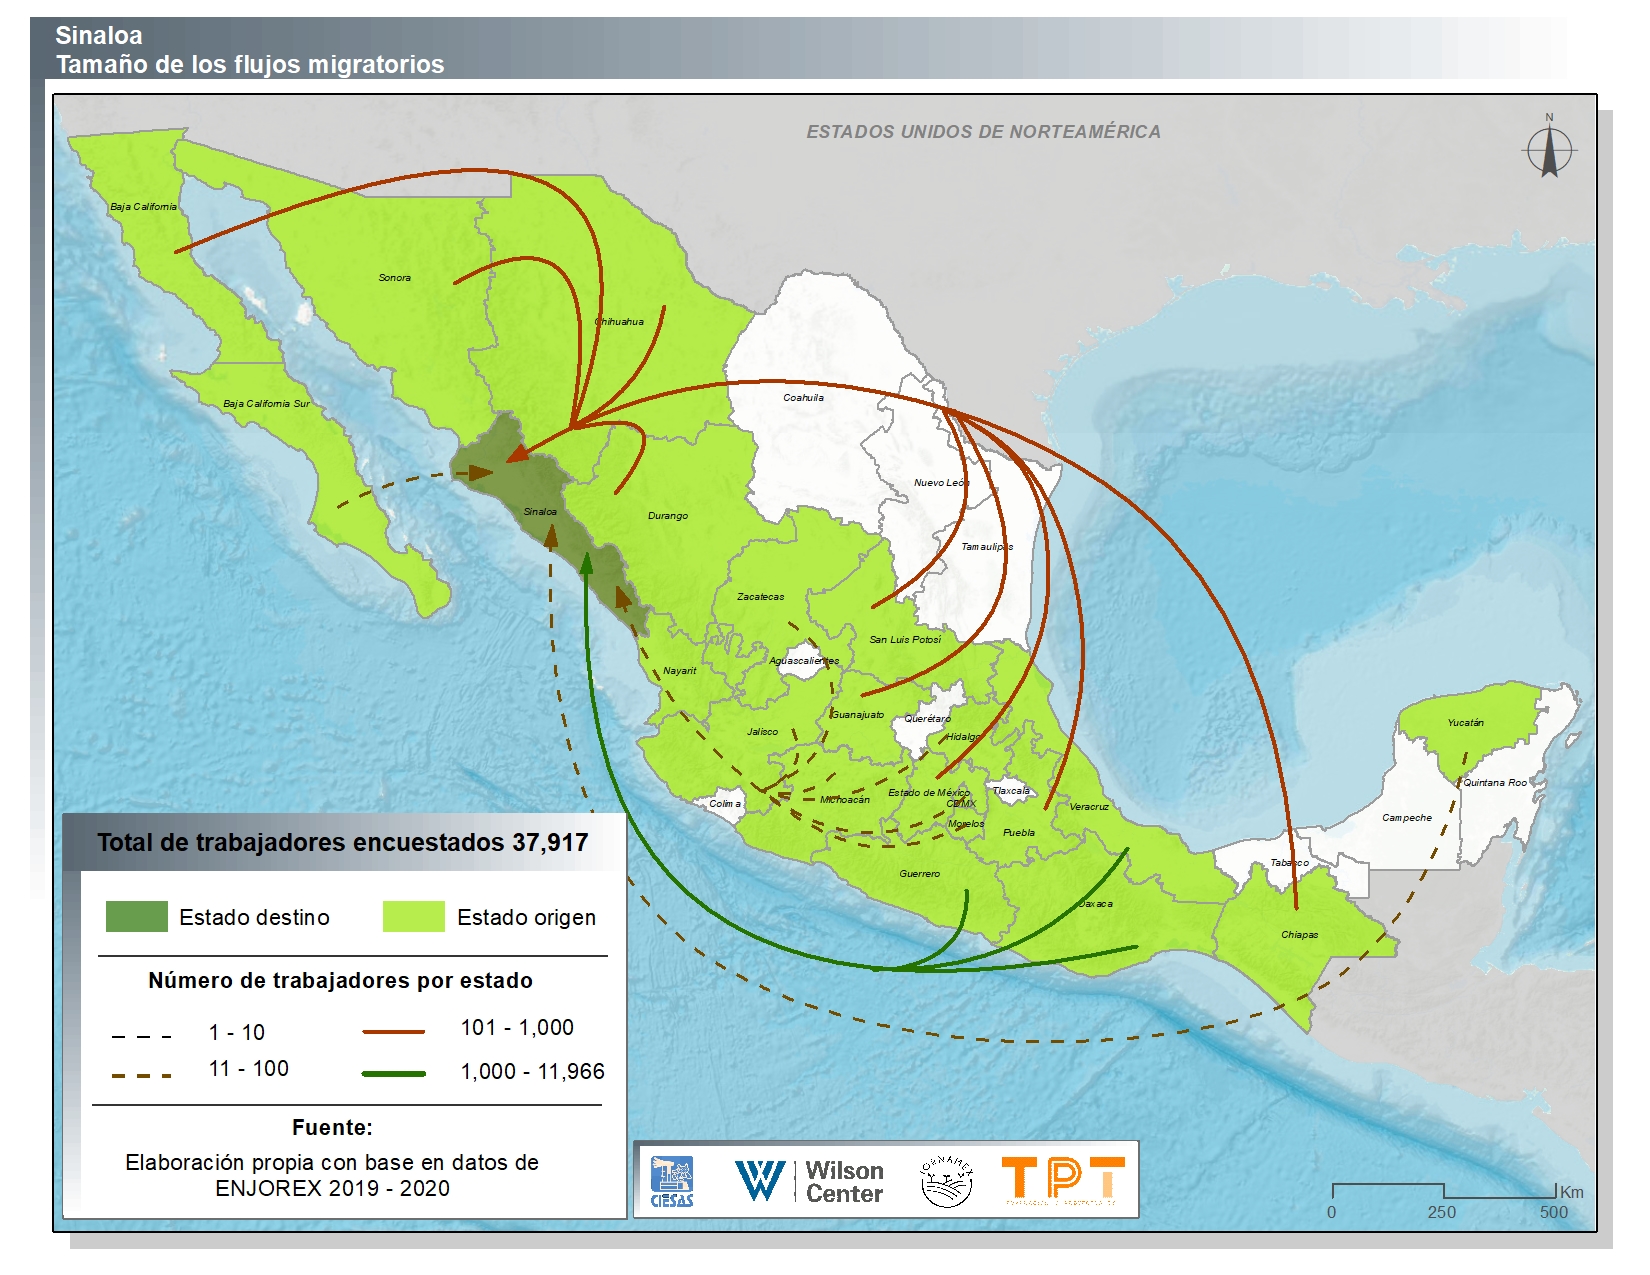Click the north arrow compass icon

(1549, 151)
